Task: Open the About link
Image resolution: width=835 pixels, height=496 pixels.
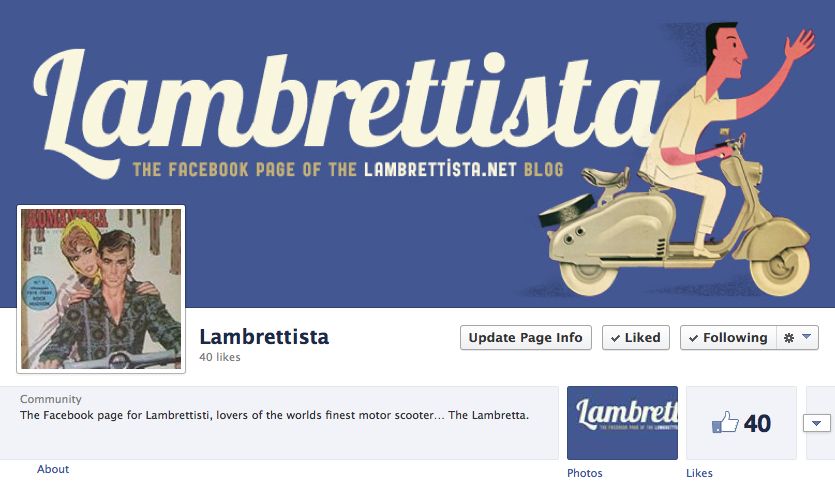Action: (53, 469)
